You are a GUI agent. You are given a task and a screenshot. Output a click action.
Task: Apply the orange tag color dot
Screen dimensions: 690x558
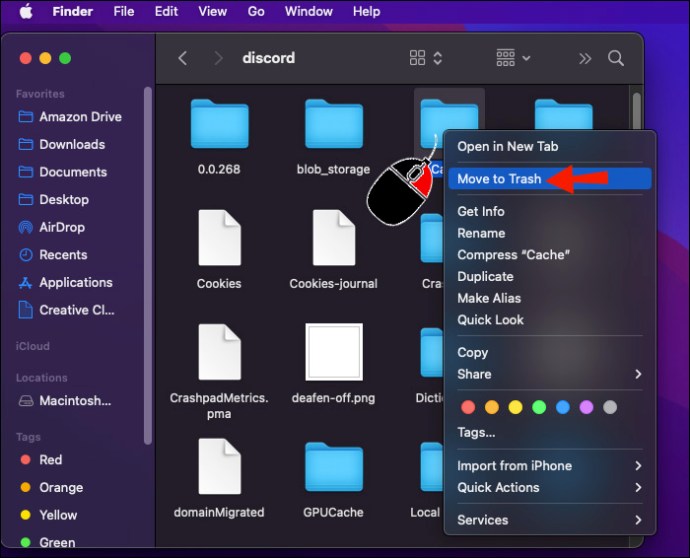492,407
